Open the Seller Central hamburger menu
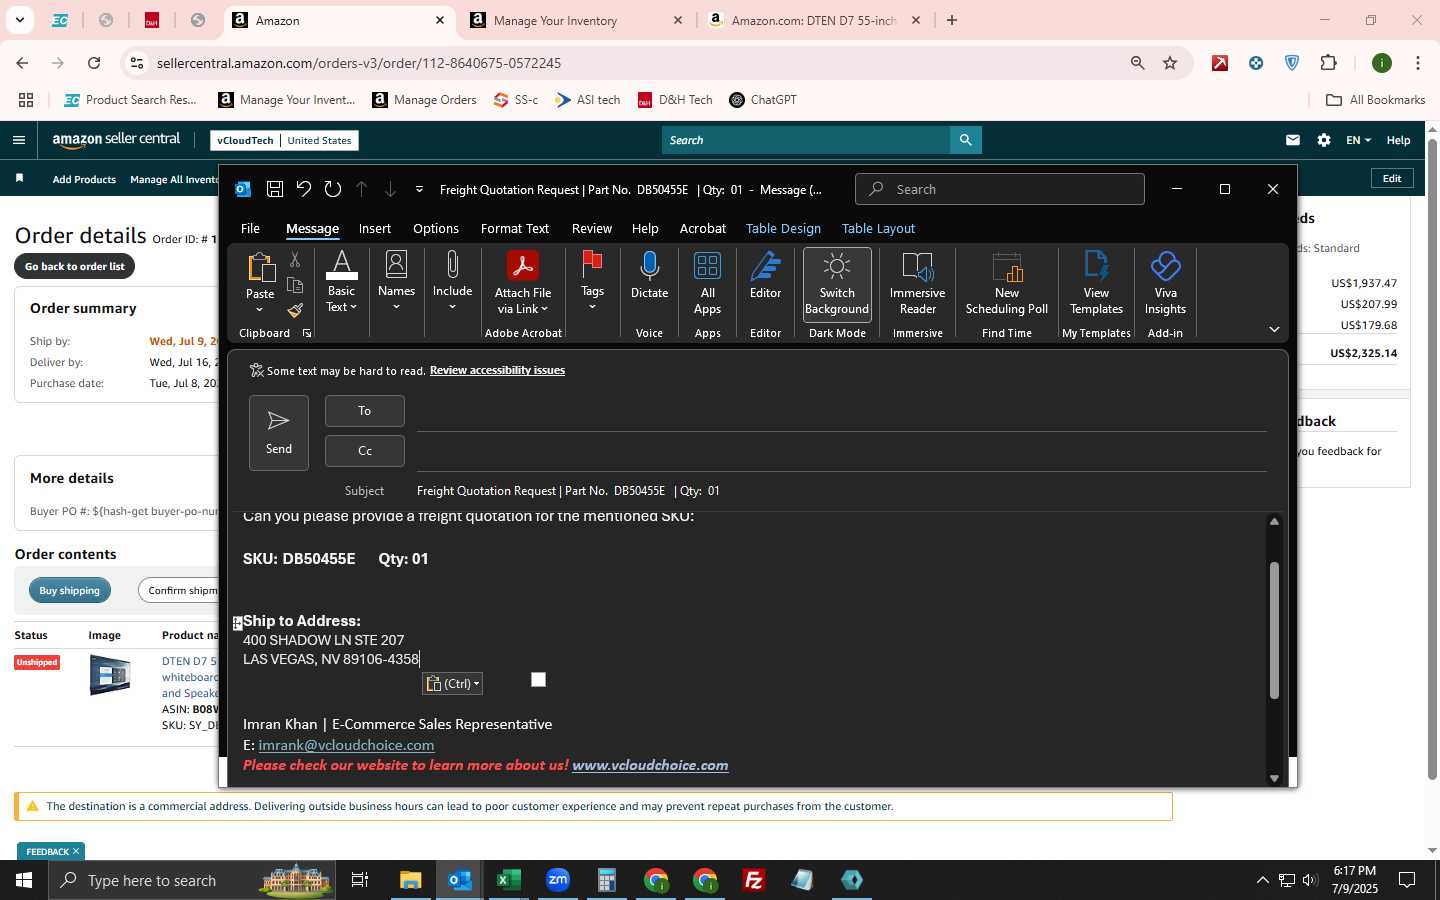The image size is (1440, 900). coord(19,140)
